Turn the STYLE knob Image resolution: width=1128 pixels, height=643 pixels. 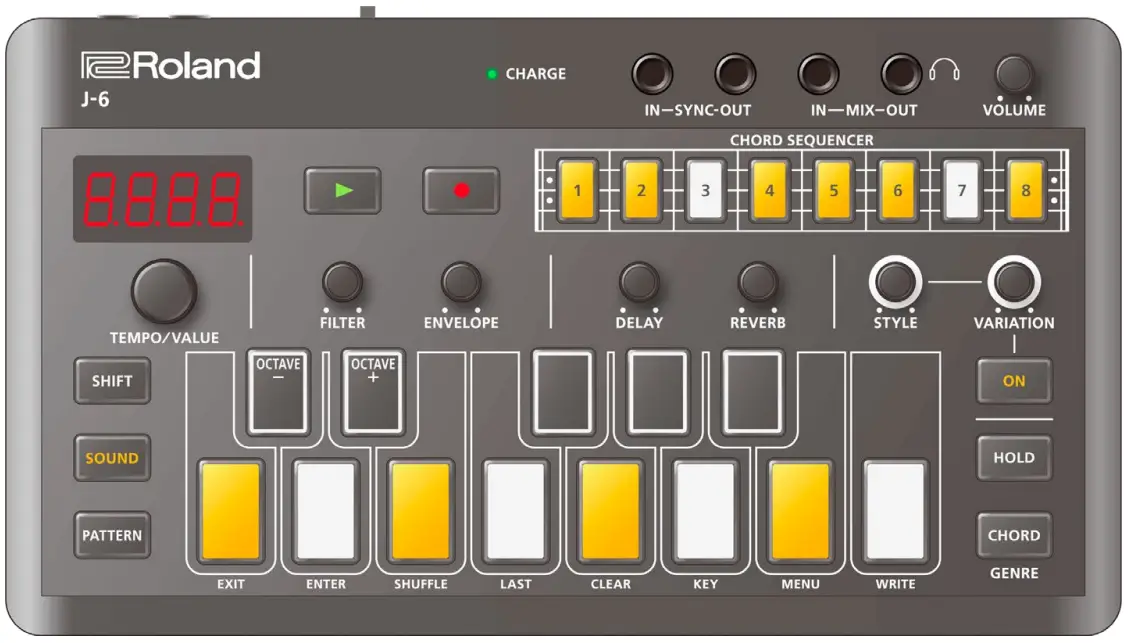pyautogui.click(x=897, y=283)
